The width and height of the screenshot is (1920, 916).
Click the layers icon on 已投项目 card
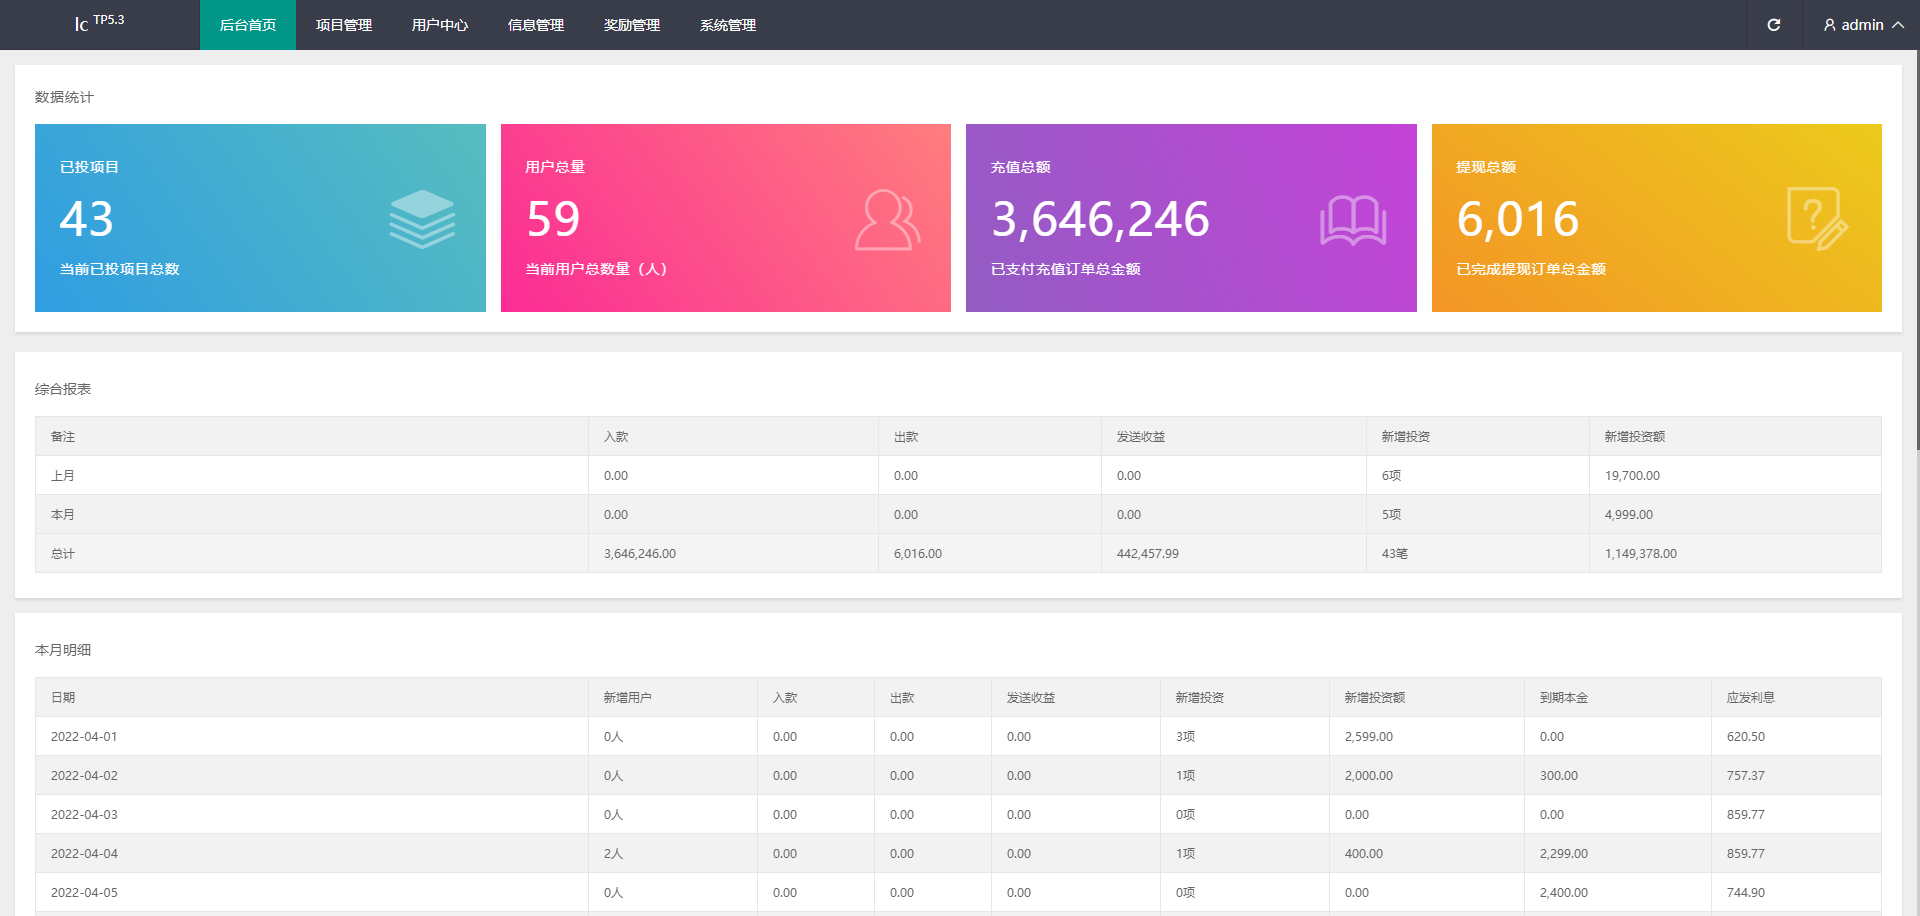point(422,219)
